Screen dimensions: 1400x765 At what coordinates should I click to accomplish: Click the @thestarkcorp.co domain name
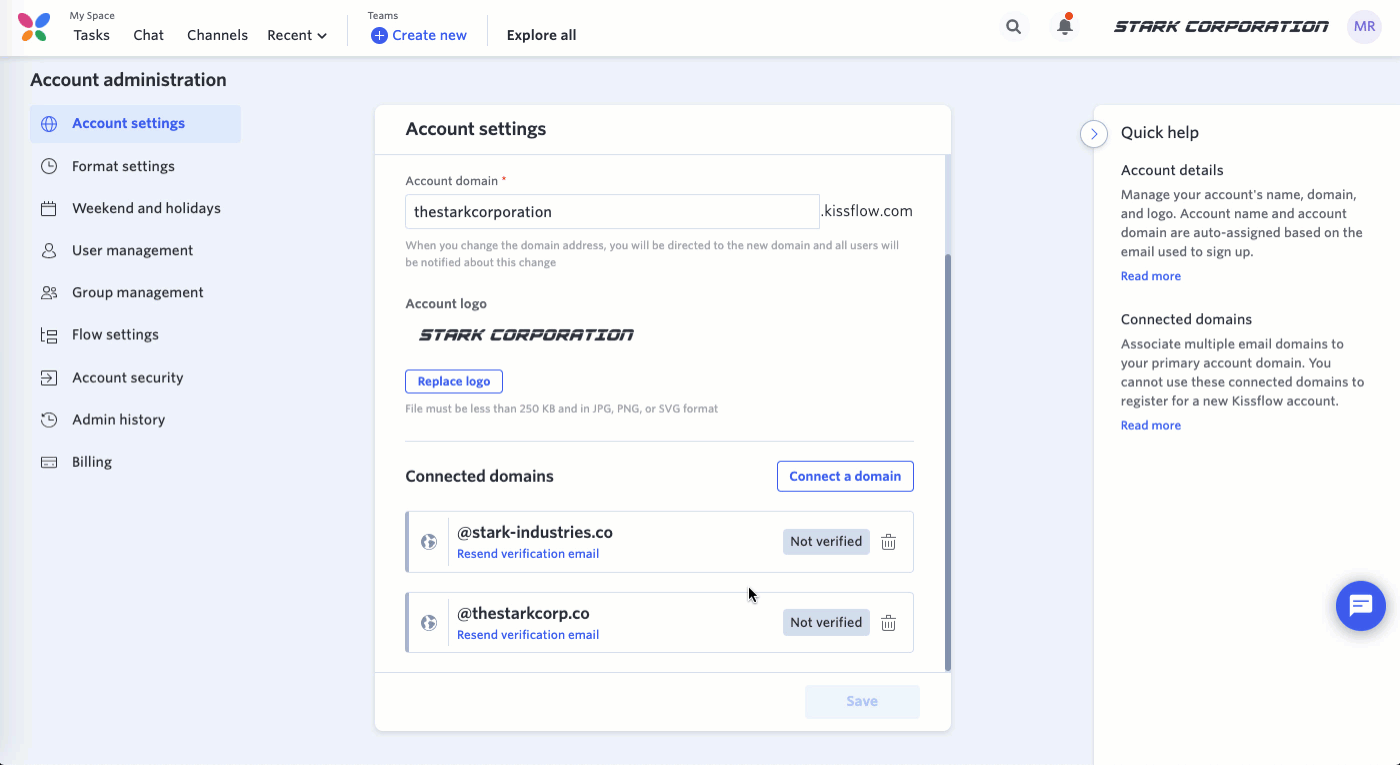(x=523, y=614)
